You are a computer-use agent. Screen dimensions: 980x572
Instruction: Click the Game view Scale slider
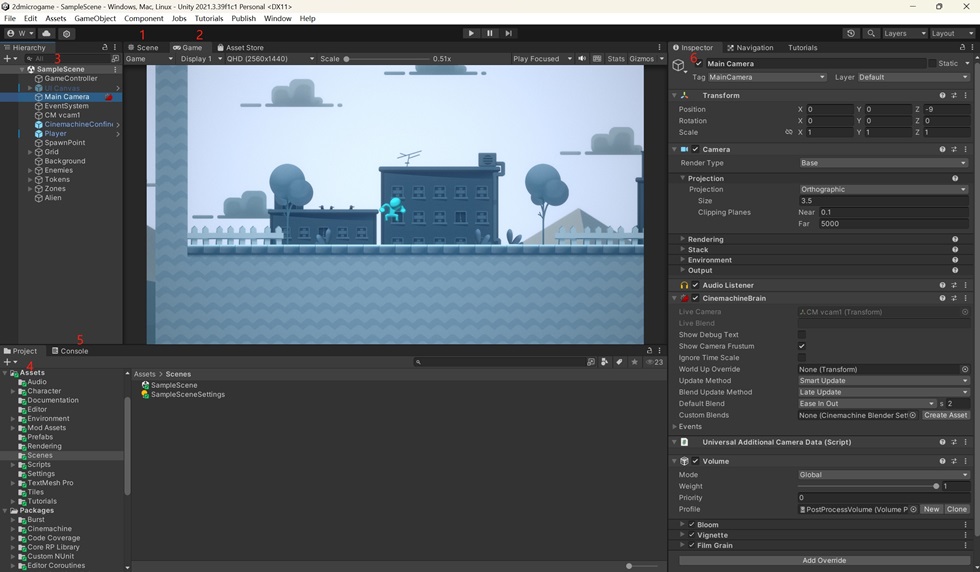point(386,59)
